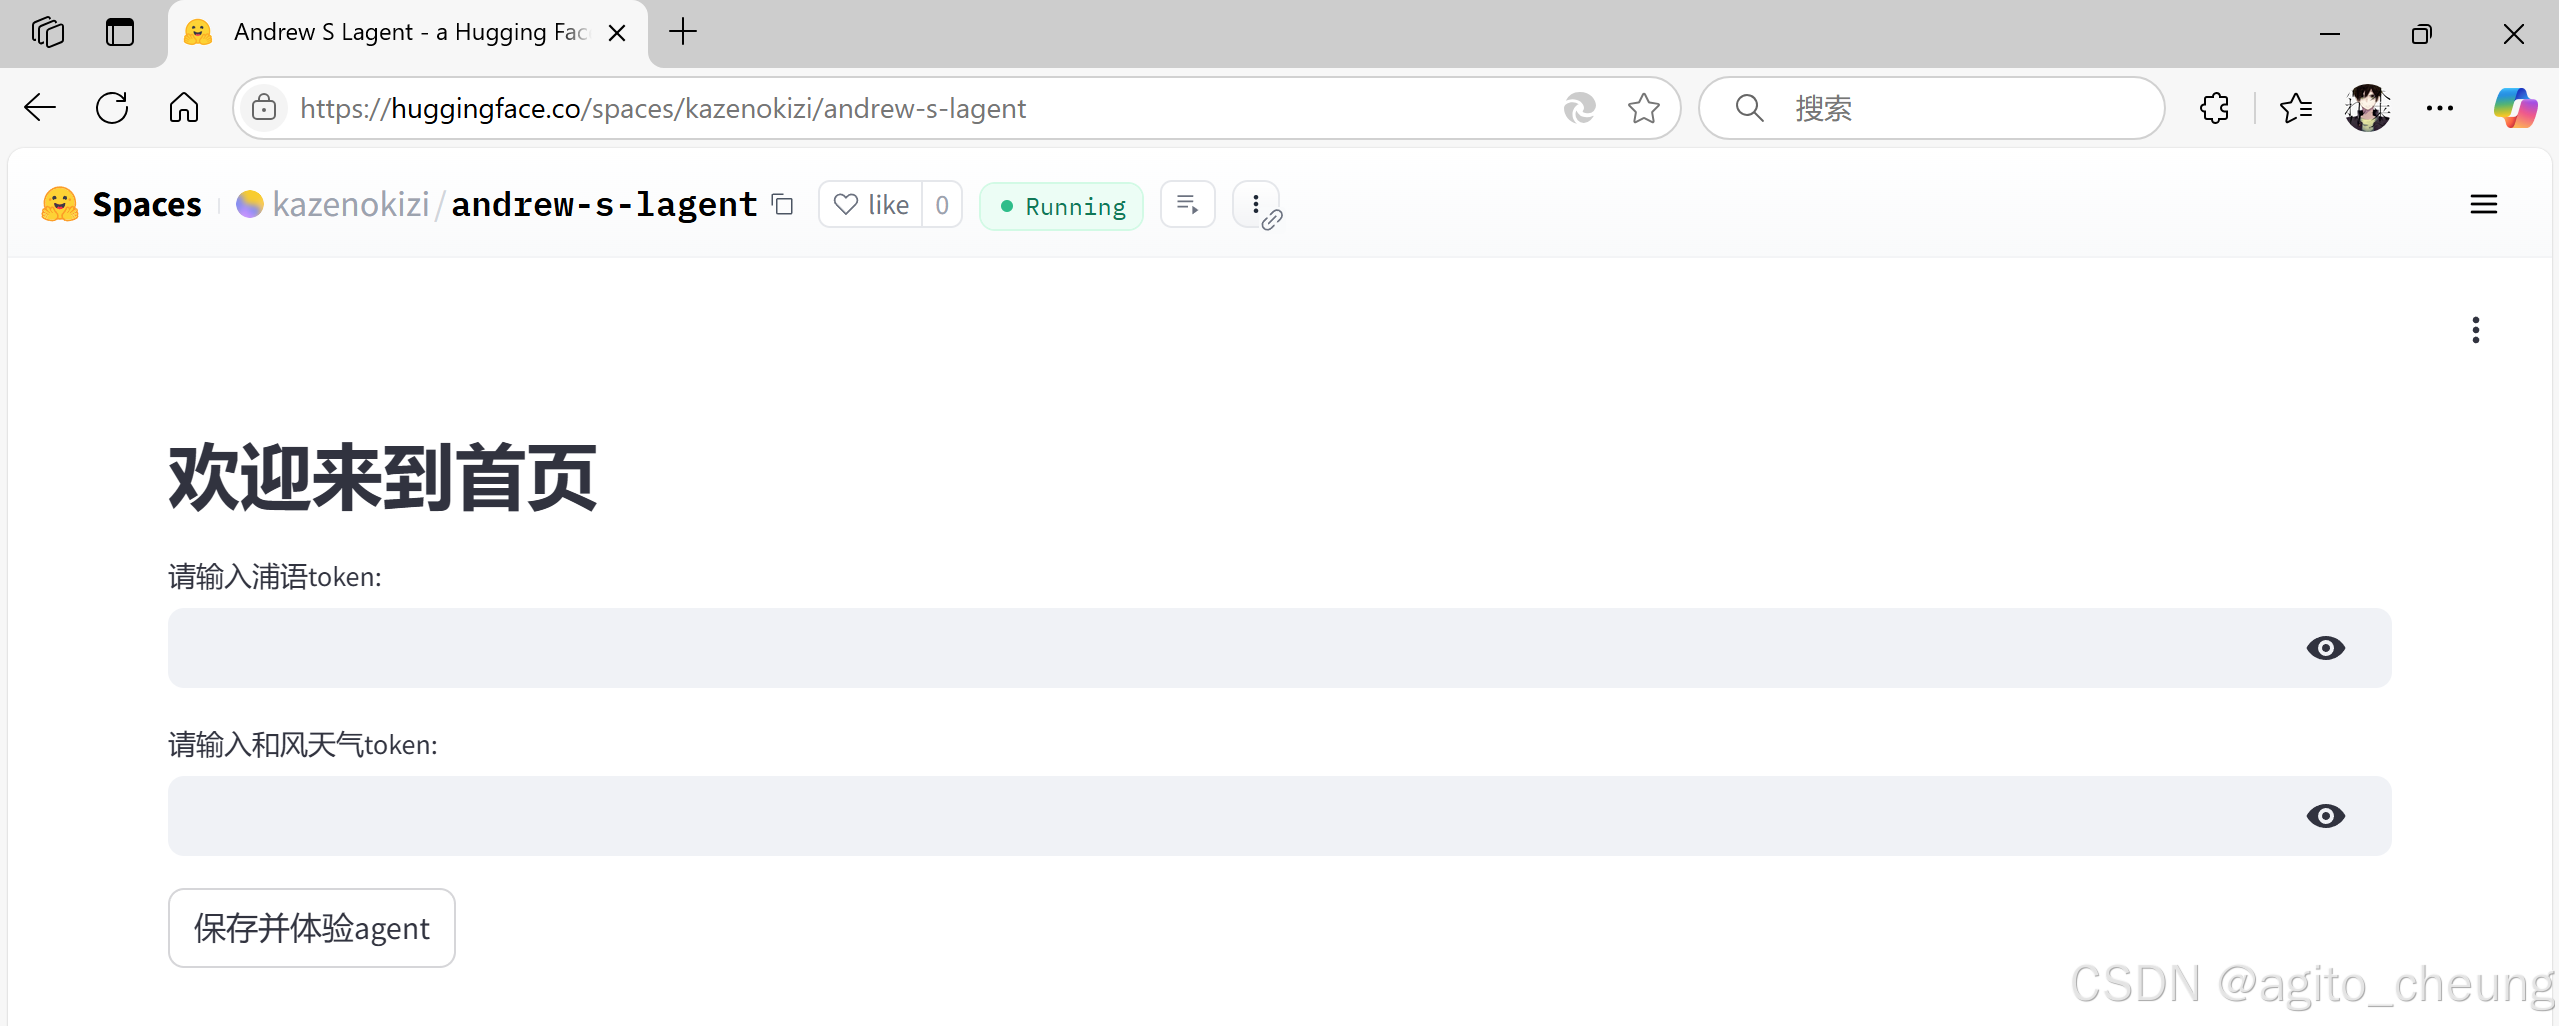View the like count 0
Screen dimensions: 2559x1026
[x=942, y=205]
